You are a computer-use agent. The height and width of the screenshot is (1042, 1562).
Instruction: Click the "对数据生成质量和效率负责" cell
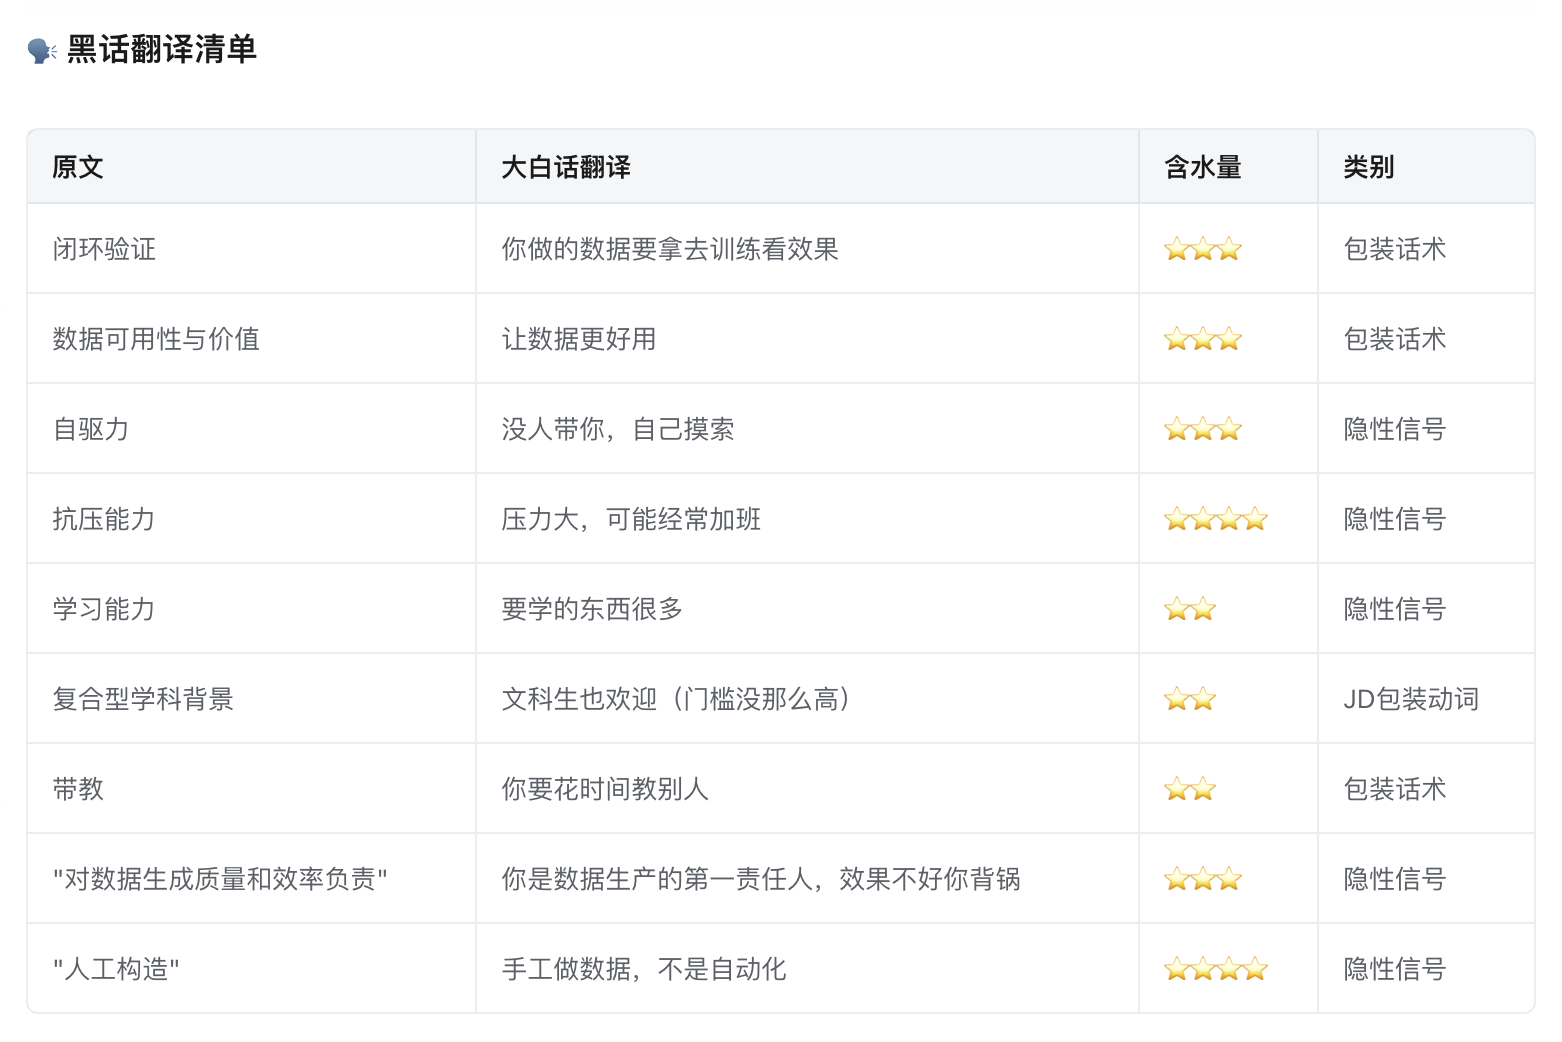point(220,879)
